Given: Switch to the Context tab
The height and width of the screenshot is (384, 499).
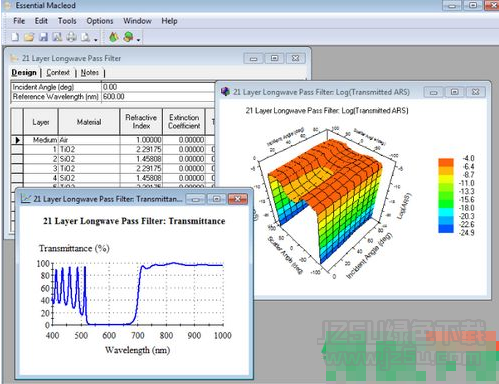Looking at the screenshot, I should click(x=58, y=72).
